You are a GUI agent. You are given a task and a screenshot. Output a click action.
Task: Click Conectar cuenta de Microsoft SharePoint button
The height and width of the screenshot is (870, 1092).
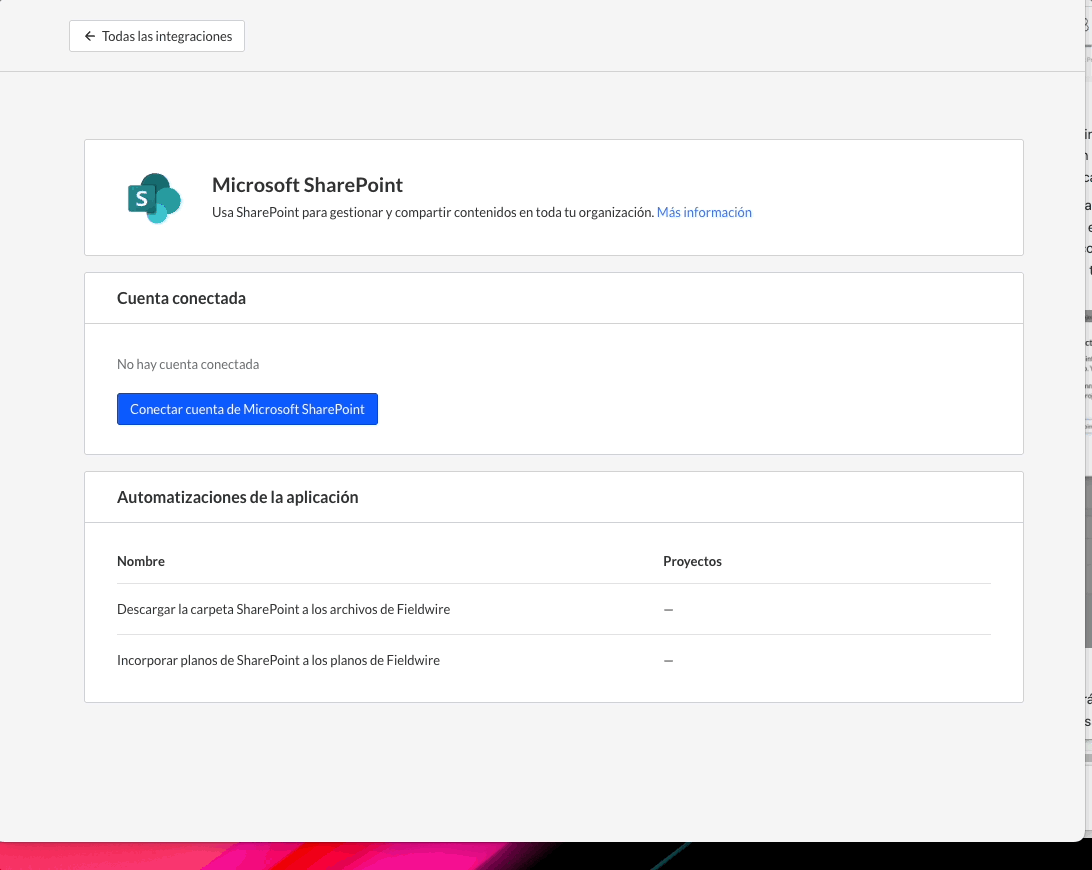click(247, 409)
